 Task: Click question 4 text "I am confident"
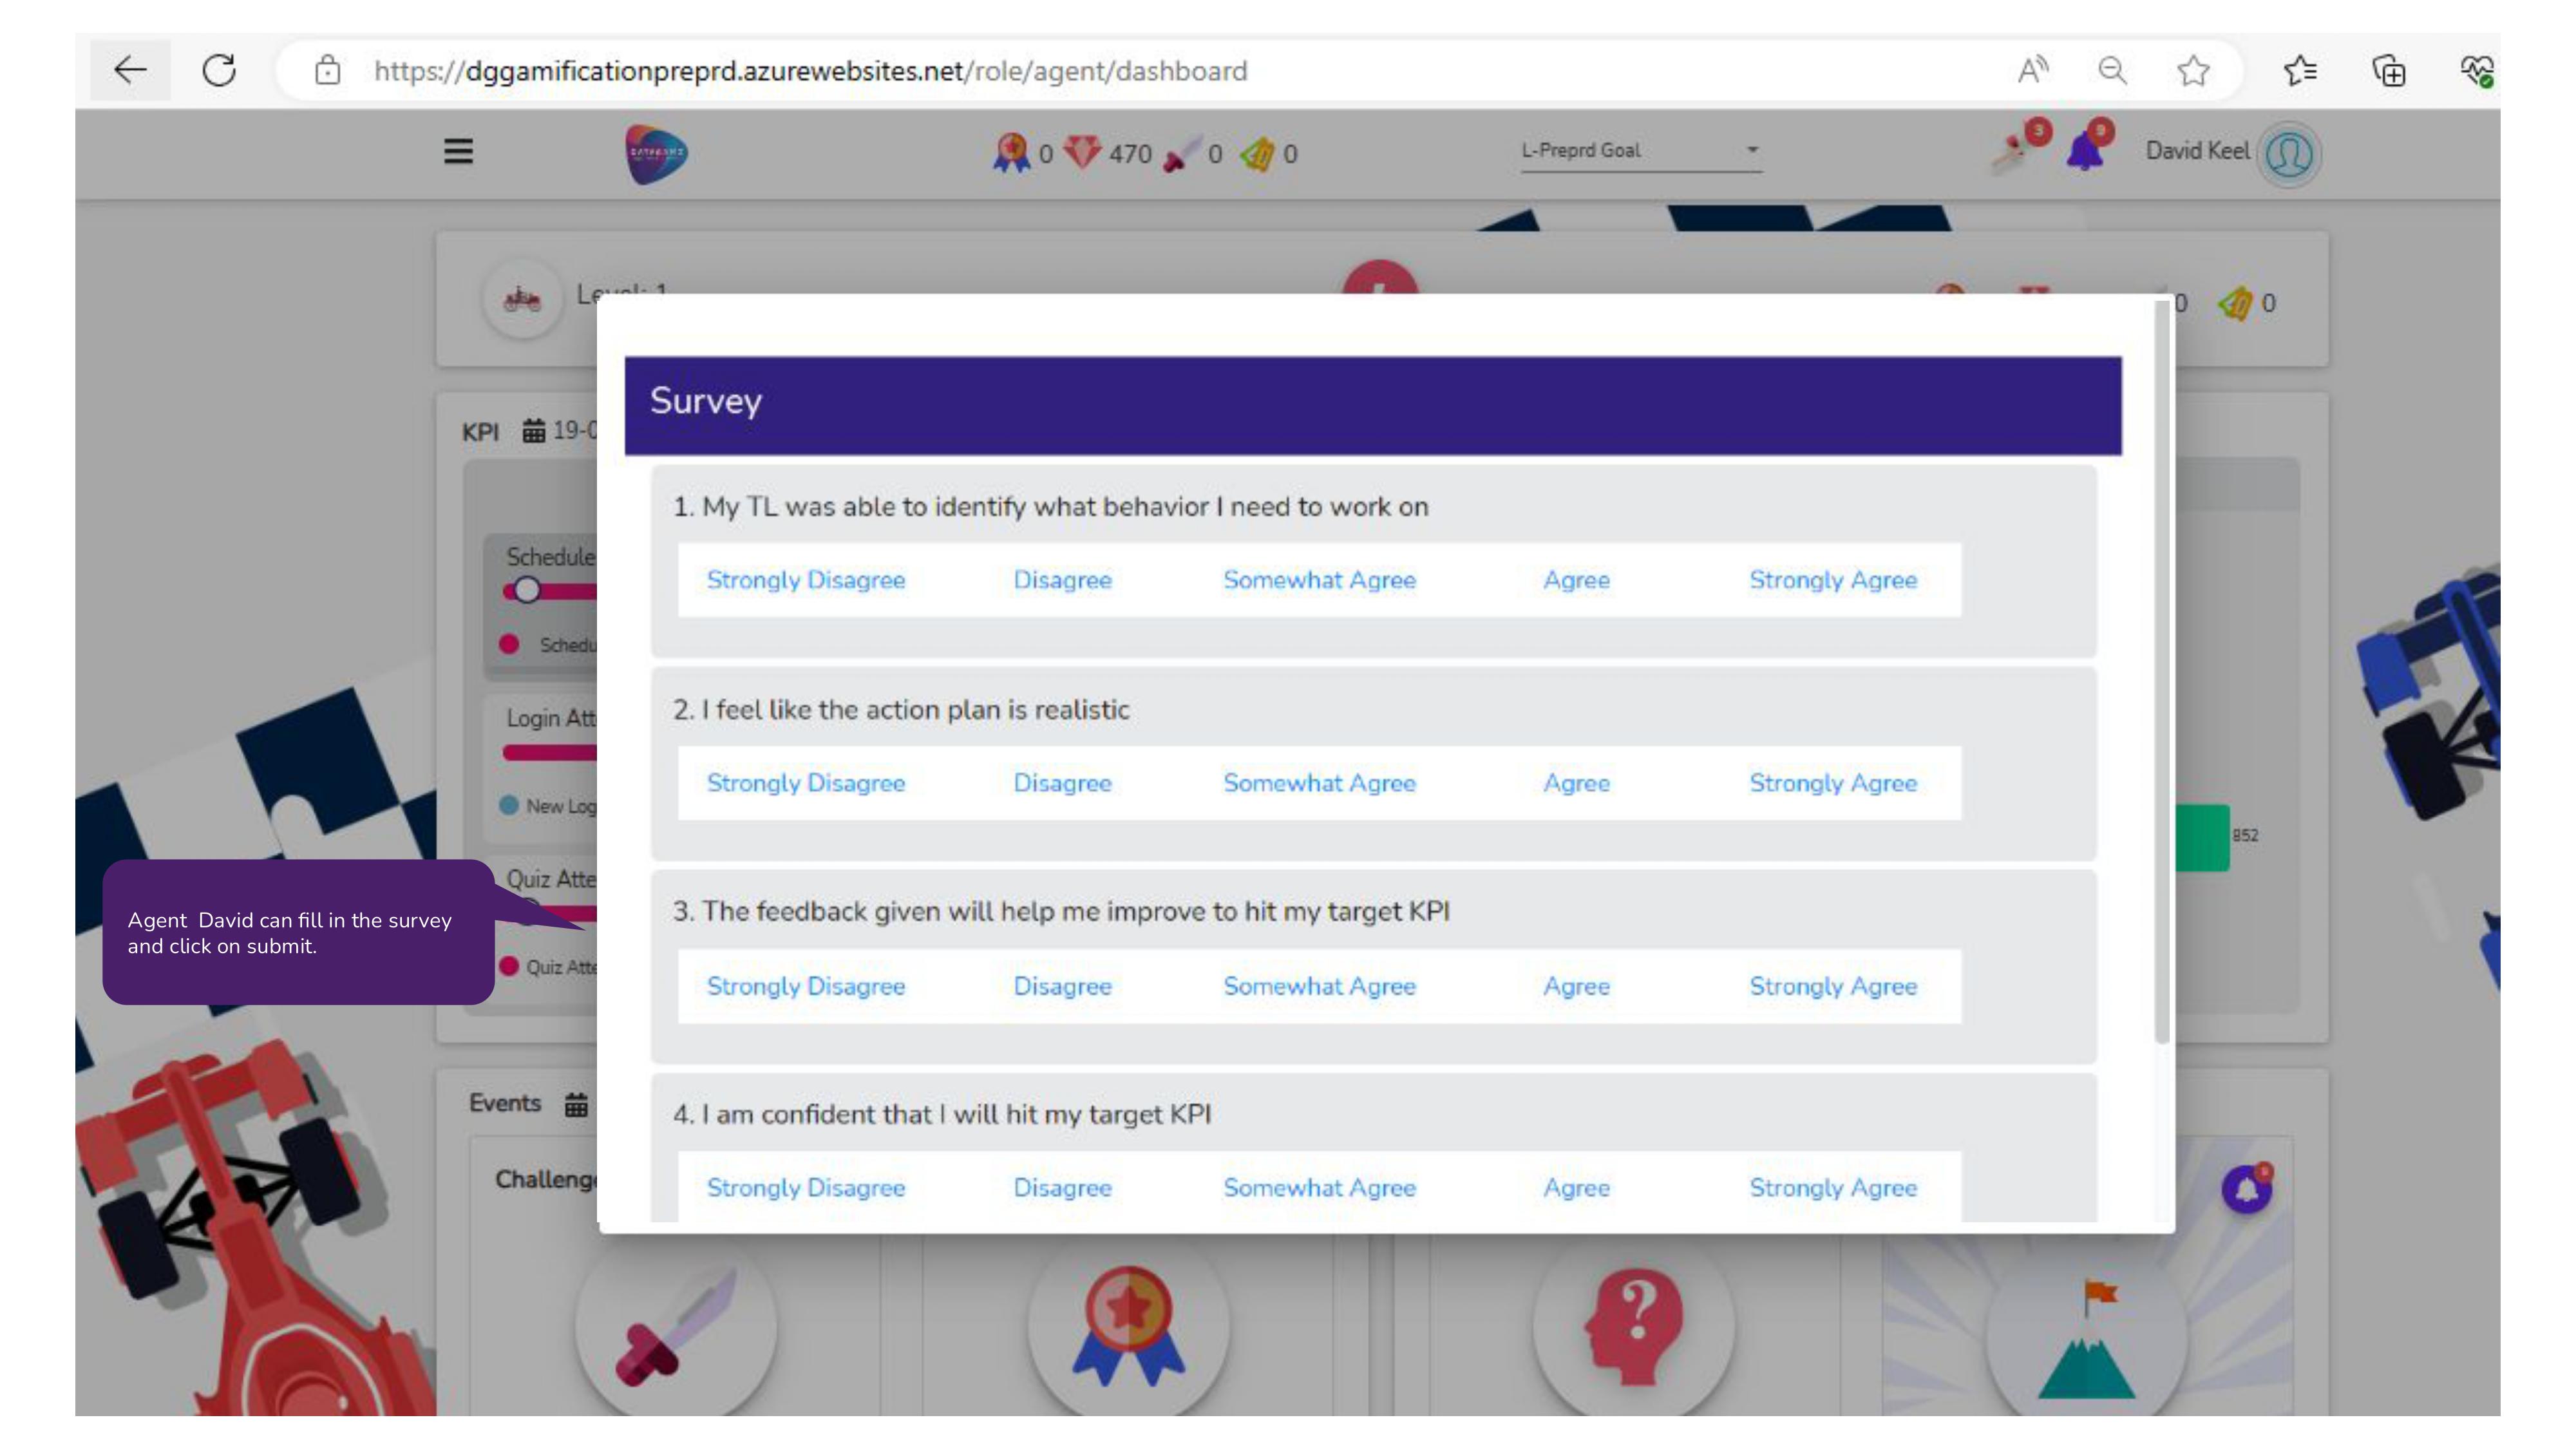pos(942,1115)
